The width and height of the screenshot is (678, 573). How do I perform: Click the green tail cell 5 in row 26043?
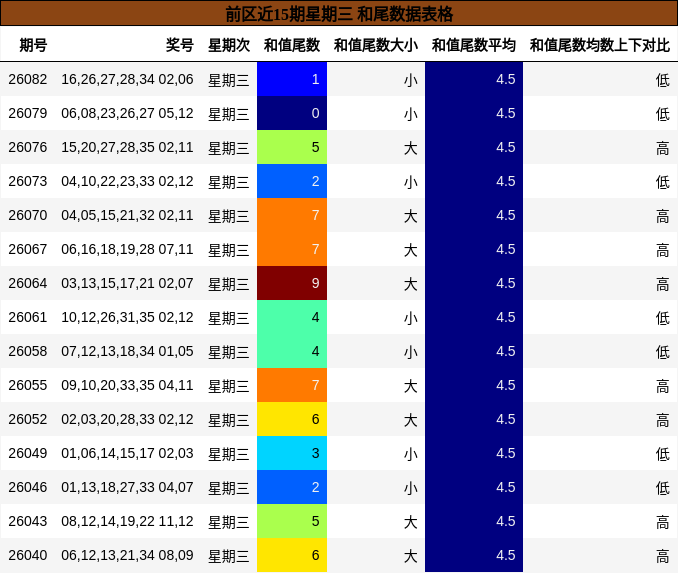[292, 521]
